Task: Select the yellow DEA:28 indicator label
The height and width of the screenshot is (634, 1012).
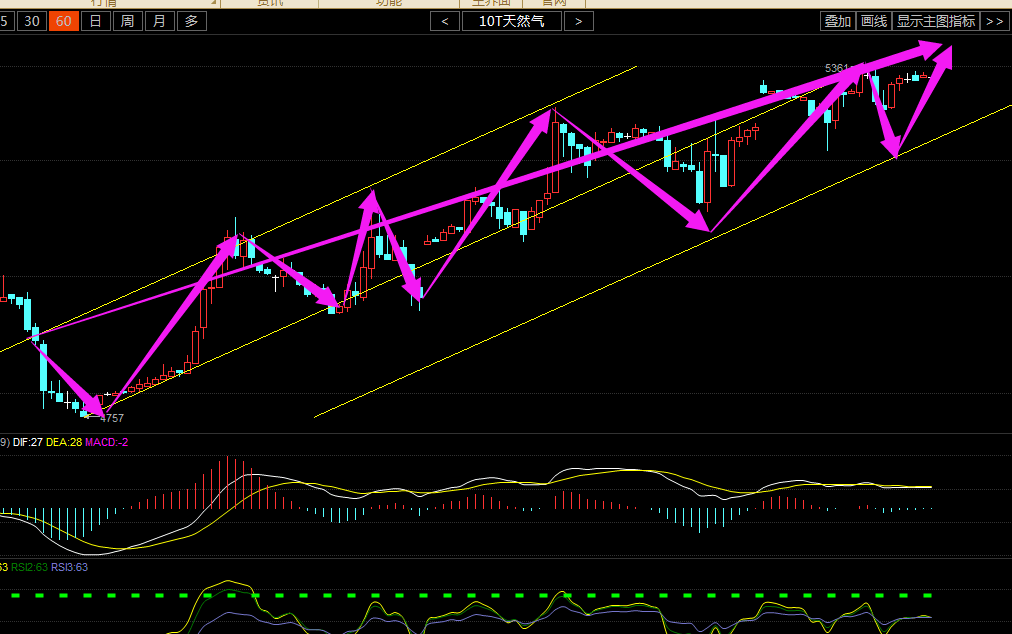Action: (x=64, y=442)
